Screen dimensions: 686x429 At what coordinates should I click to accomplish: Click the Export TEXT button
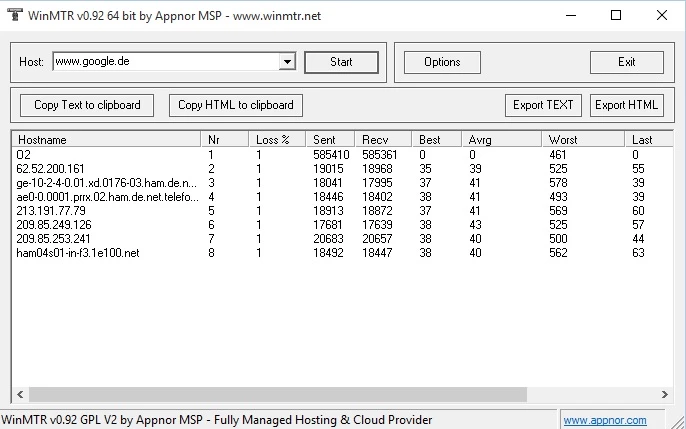click(x=543, y=105)
